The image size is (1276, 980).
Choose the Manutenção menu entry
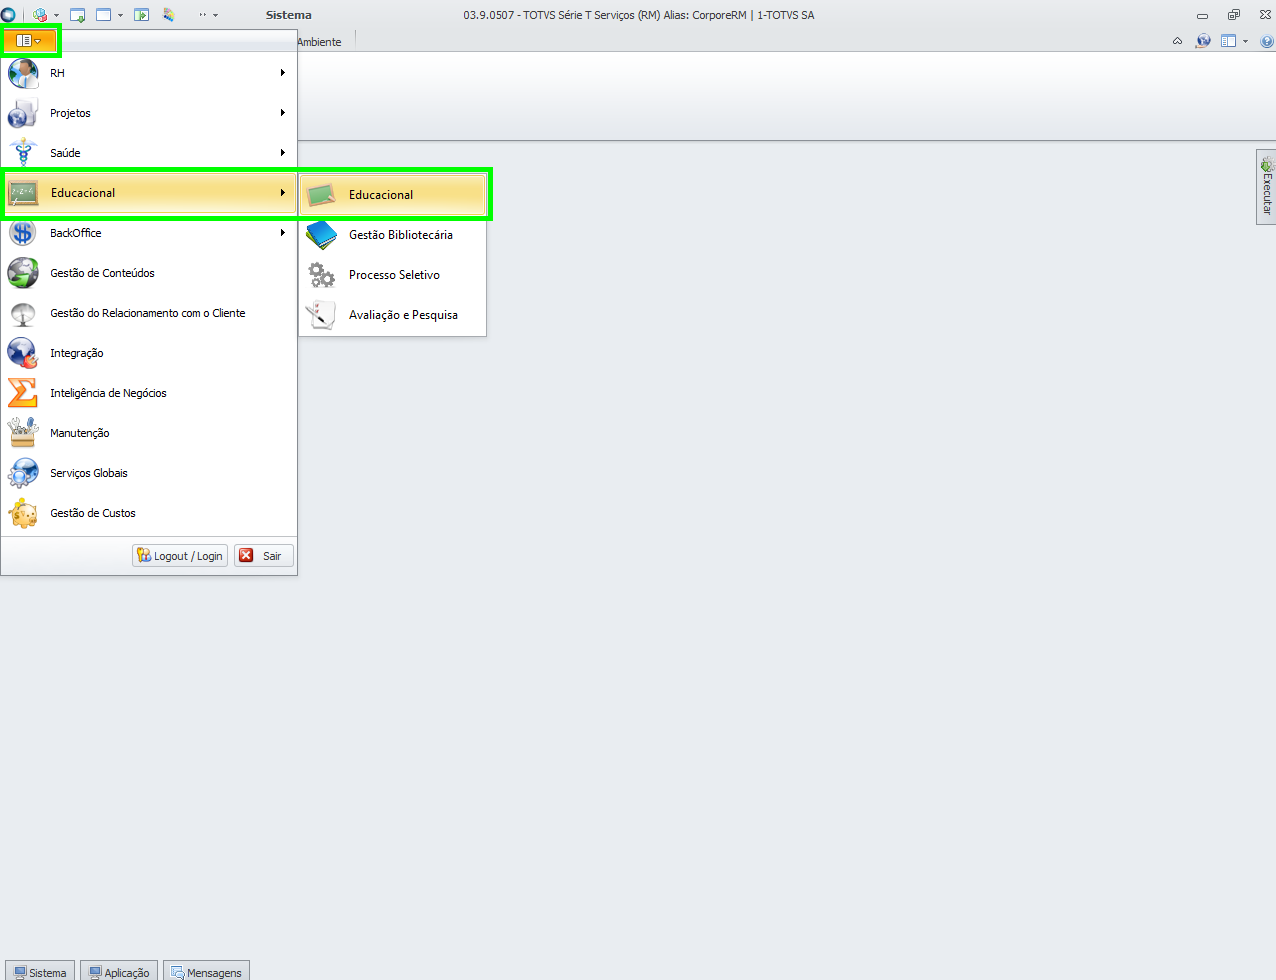pyautogui.click(x=149, y=433)
